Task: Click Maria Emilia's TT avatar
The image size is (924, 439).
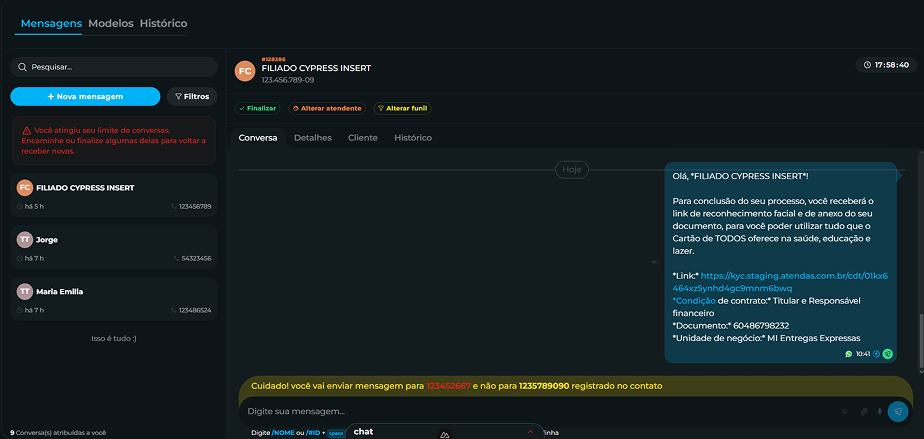Action: (24, 292)
